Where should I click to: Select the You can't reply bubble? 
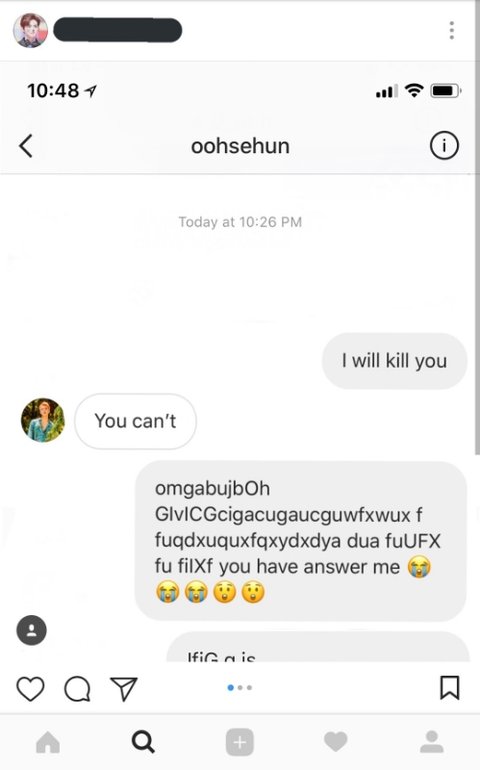(135, 421)
